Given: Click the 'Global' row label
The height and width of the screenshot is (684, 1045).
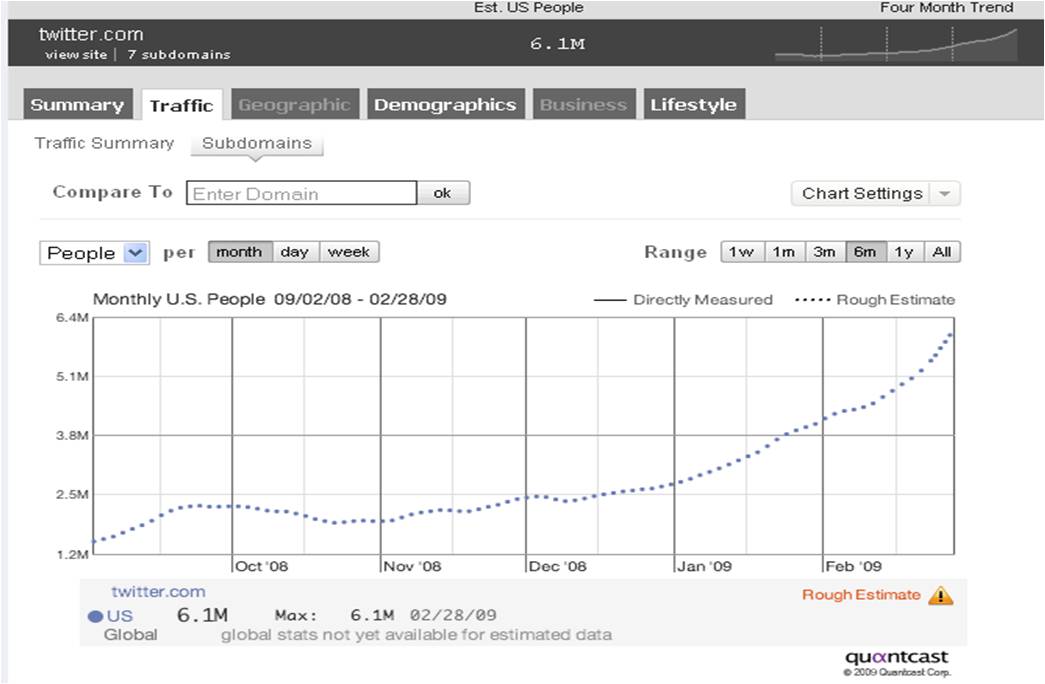Looking at the screenshot, I should pyautogui.click(x=131, y=635).
